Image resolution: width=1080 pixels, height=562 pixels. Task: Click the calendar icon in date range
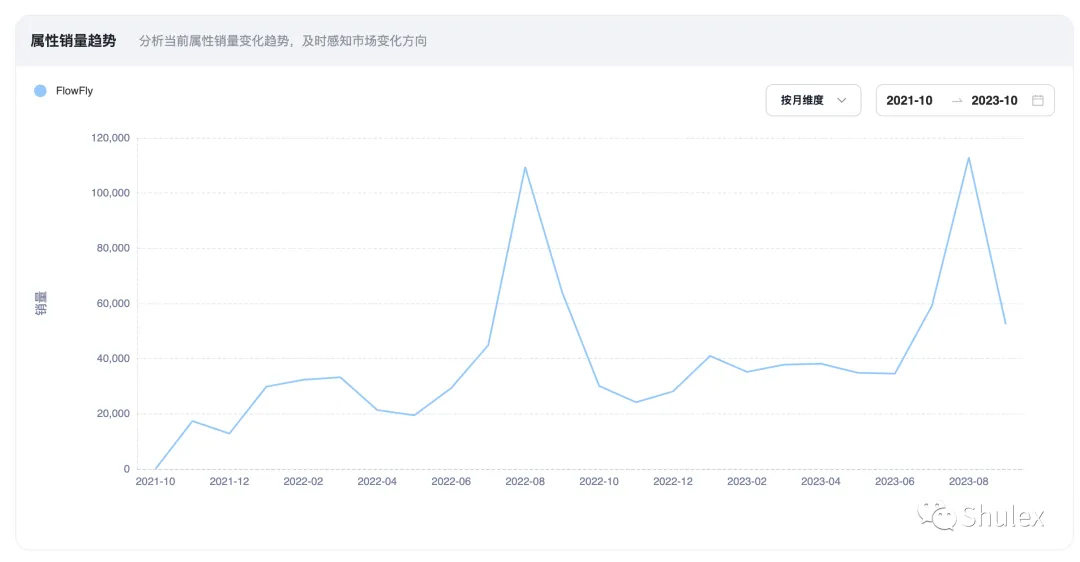(x=1037, y=101)
